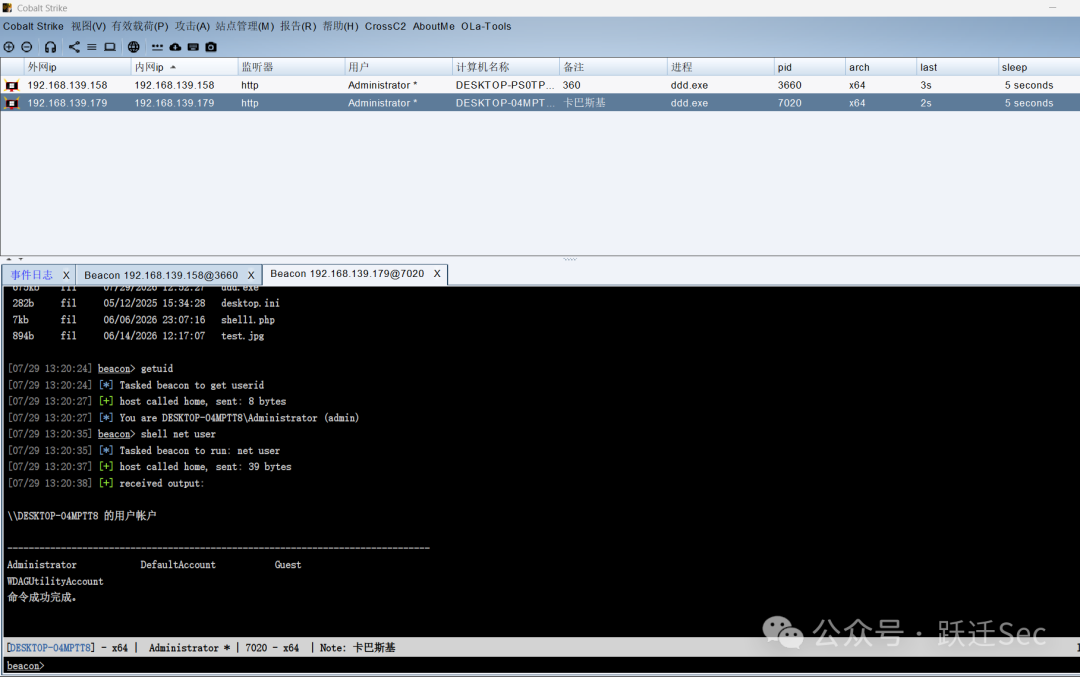Sort by last column header
This screenshot has width=1080, height=677.
click(957, 67)
